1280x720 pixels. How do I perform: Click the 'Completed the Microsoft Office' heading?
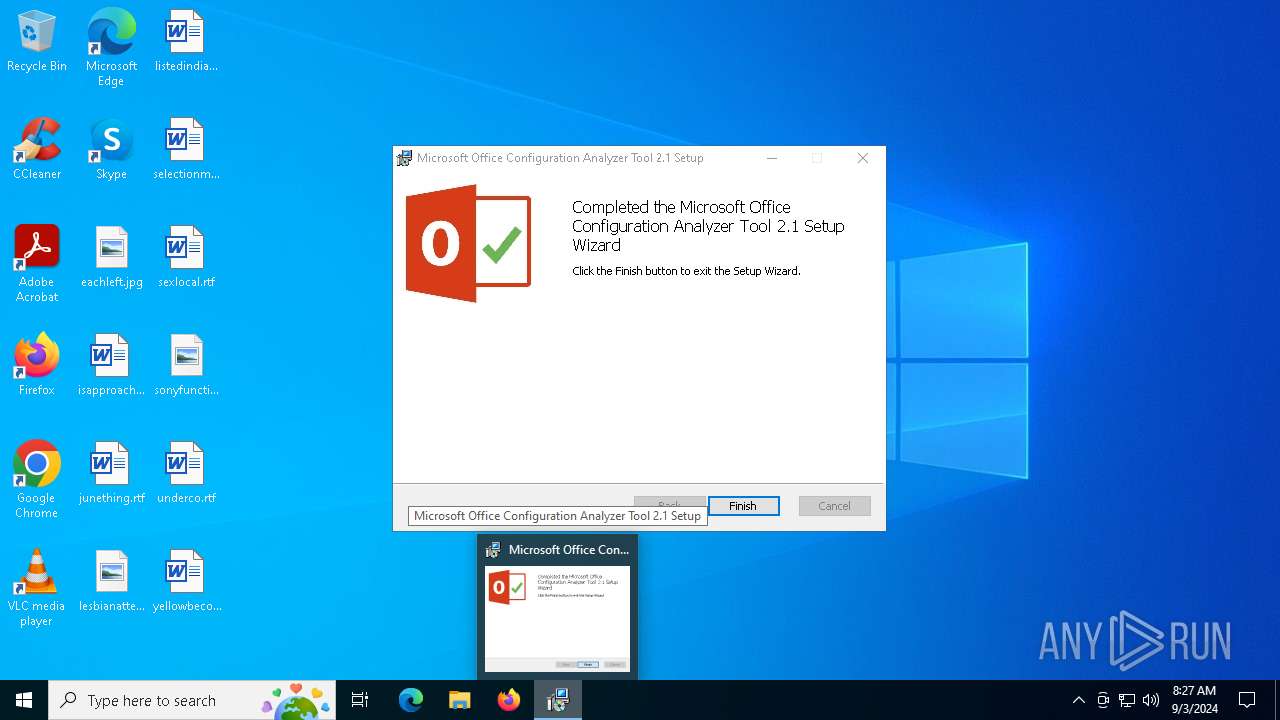pyautogui.click(x=708, y=226)
